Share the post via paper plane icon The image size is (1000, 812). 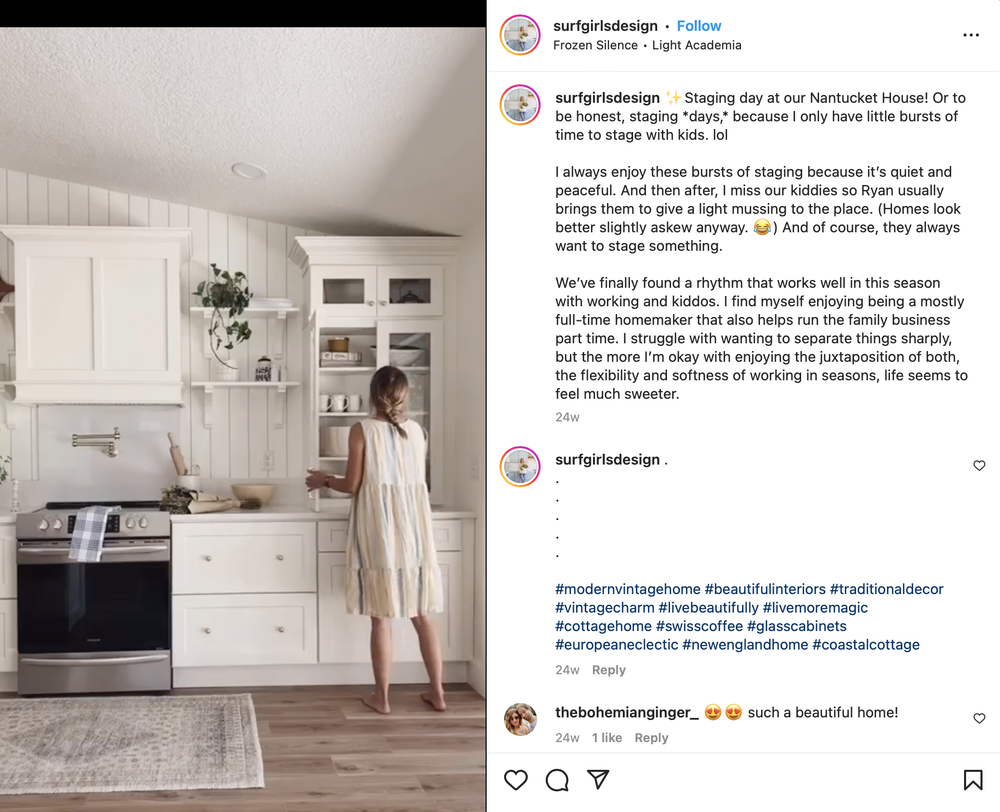[x=598, y=779]
